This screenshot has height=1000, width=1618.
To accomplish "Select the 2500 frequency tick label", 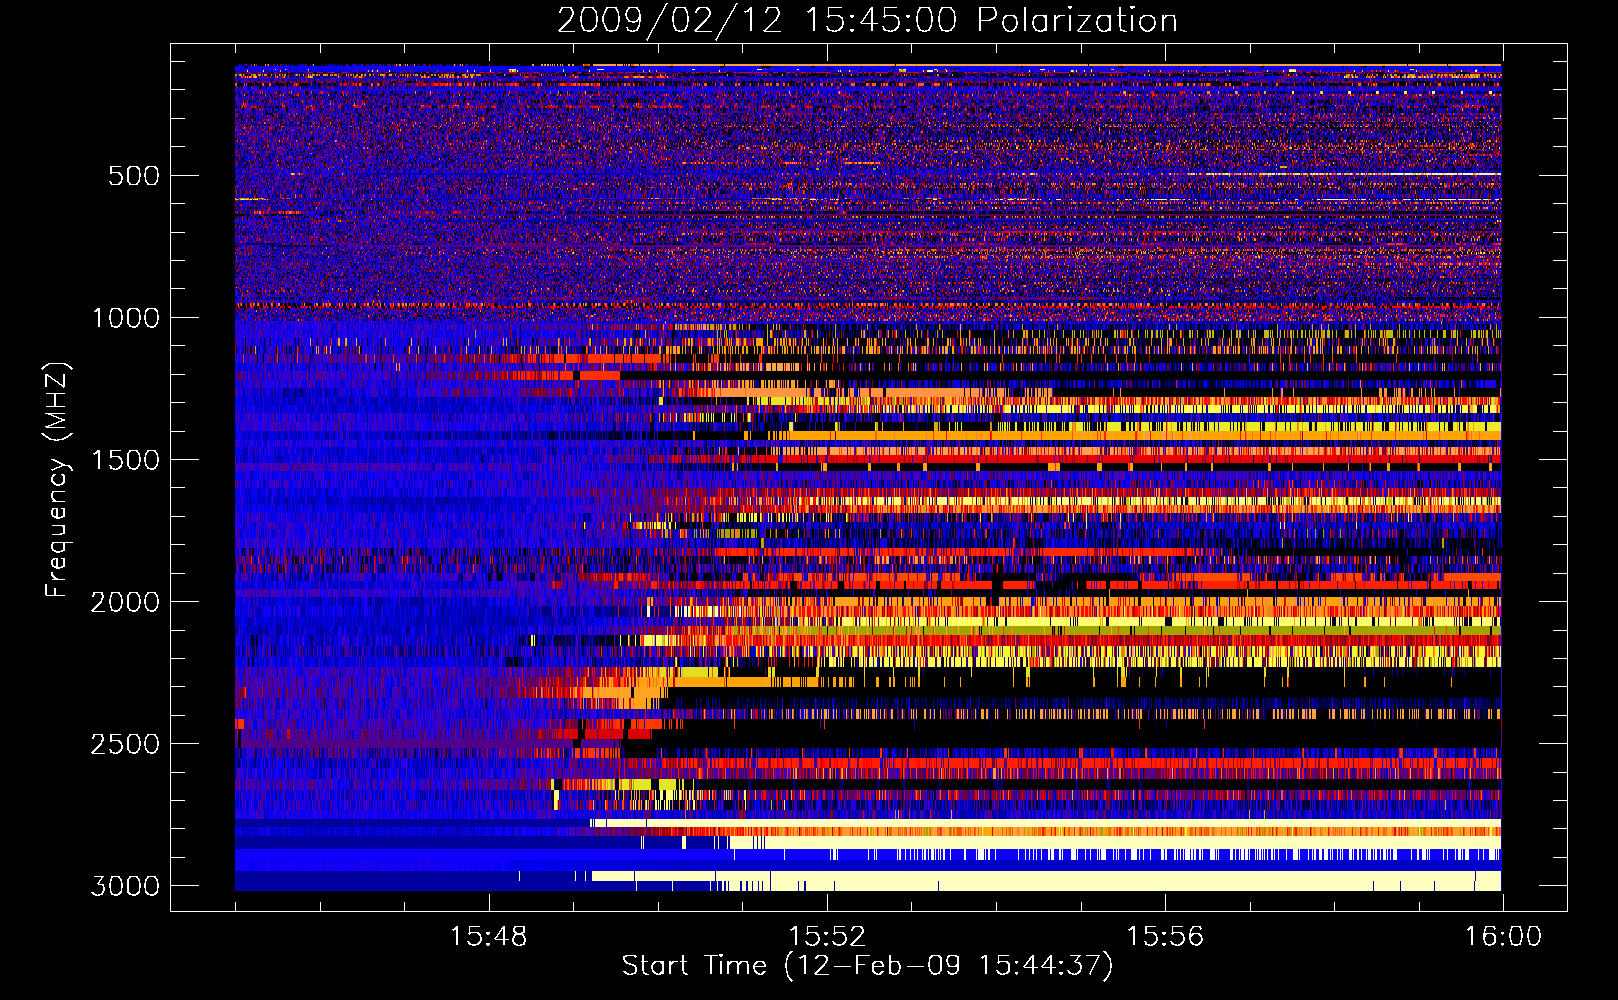I will (x=125, y=744).
